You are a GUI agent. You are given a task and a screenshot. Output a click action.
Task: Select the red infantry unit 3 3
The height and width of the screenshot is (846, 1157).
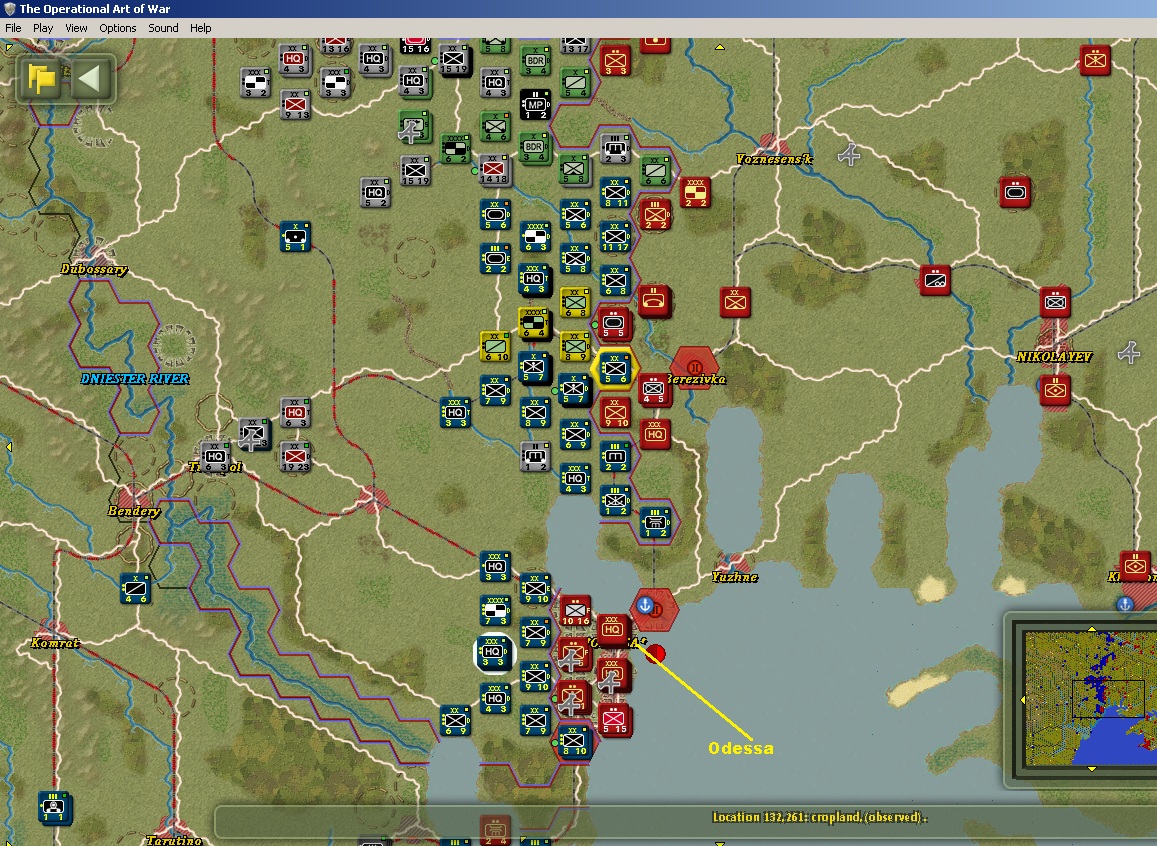tap(615, 60)
